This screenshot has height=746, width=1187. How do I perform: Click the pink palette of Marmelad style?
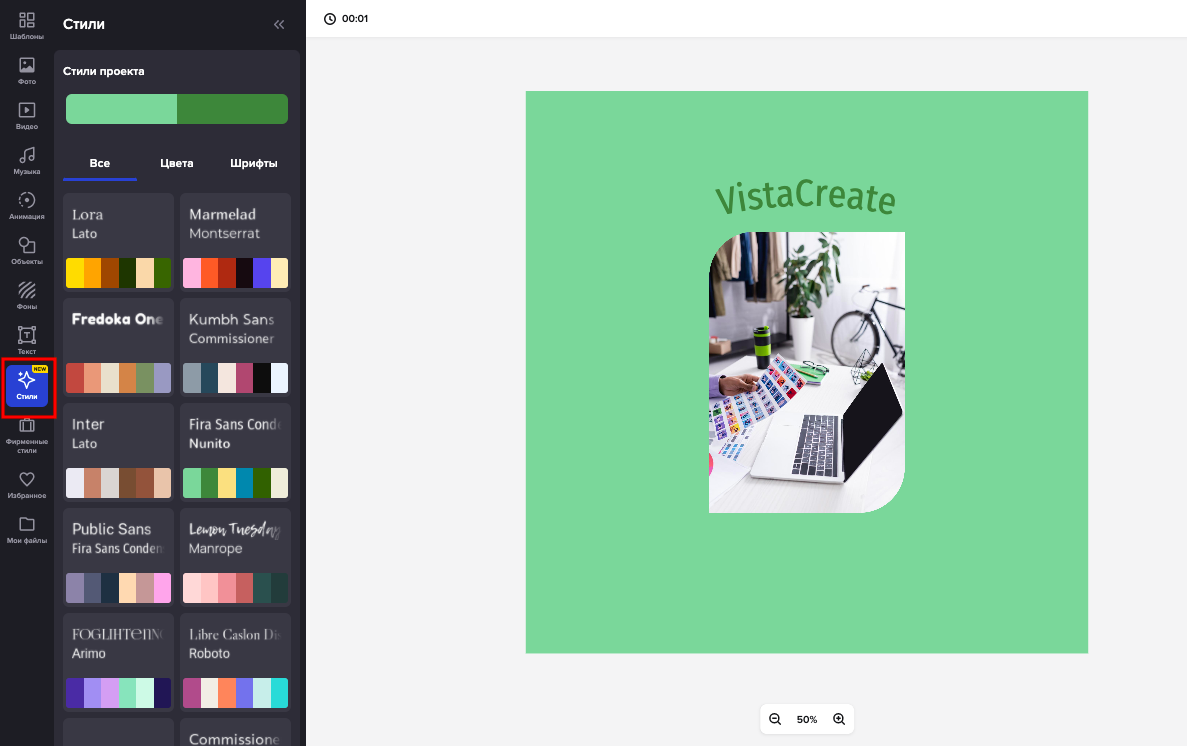[235, 273]
